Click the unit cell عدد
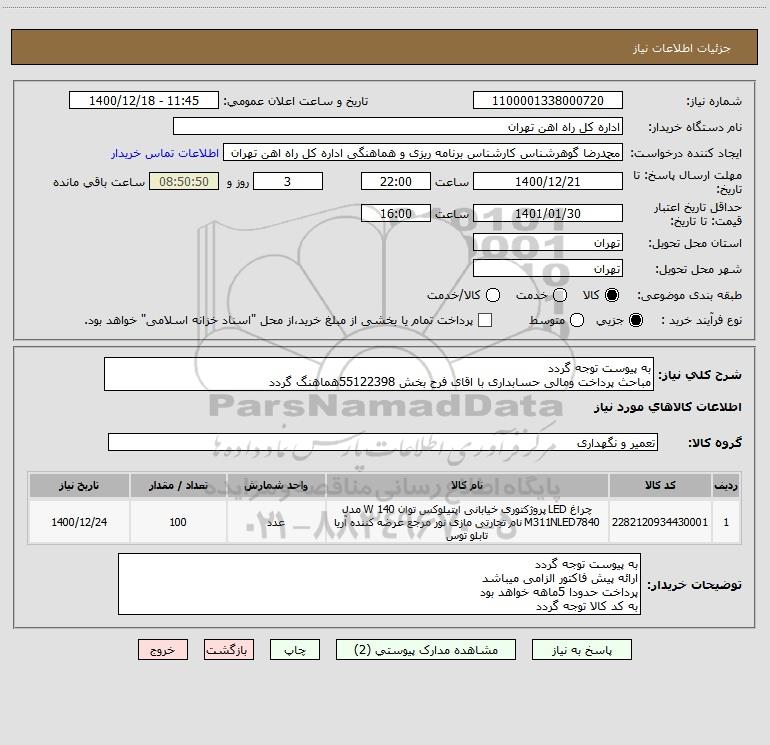 point(276,522)
